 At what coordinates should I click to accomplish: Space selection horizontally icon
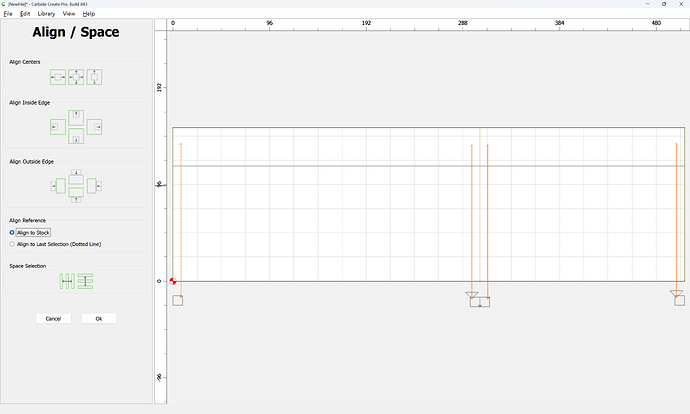(67, 281)
